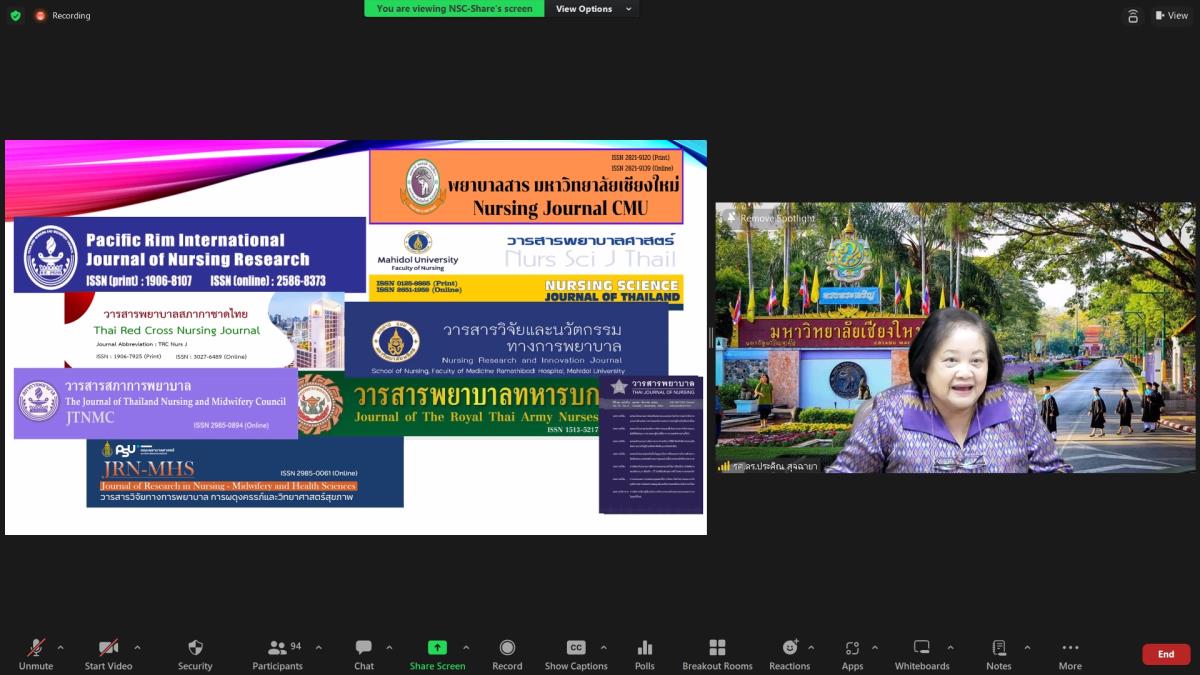Screen dimensions: 1200x675
Task: Open the View Options dropdown
Action: (x=594, y=9)
